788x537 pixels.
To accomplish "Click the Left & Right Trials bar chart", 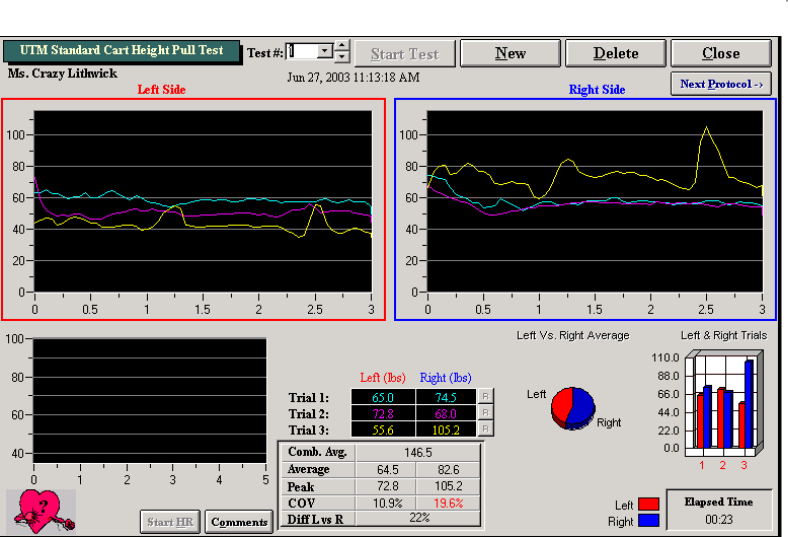I will (724, 403).
